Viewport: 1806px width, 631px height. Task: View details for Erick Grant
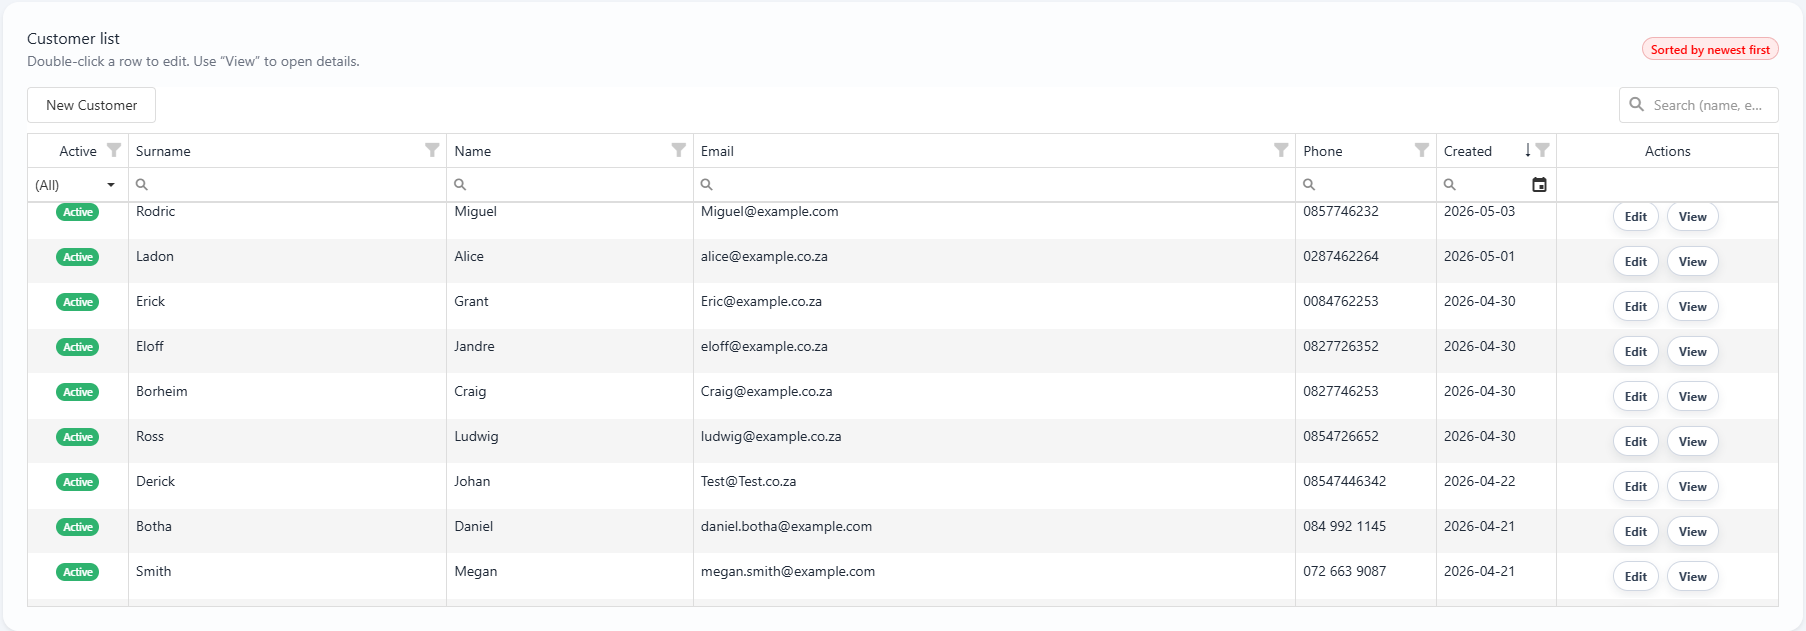pyautogui.click(x=1693, y=307)
